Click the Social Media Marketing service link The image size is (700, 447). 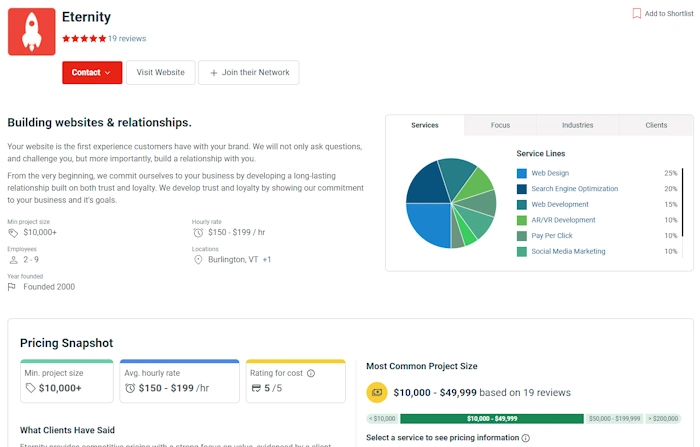568,251
